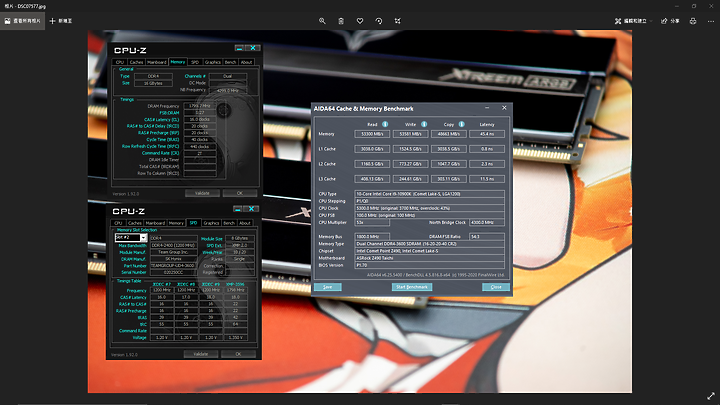Open Graphics tab in upper CPU-Z window
The height and width of the screenshot is (405, 720).
pos(213,62)
